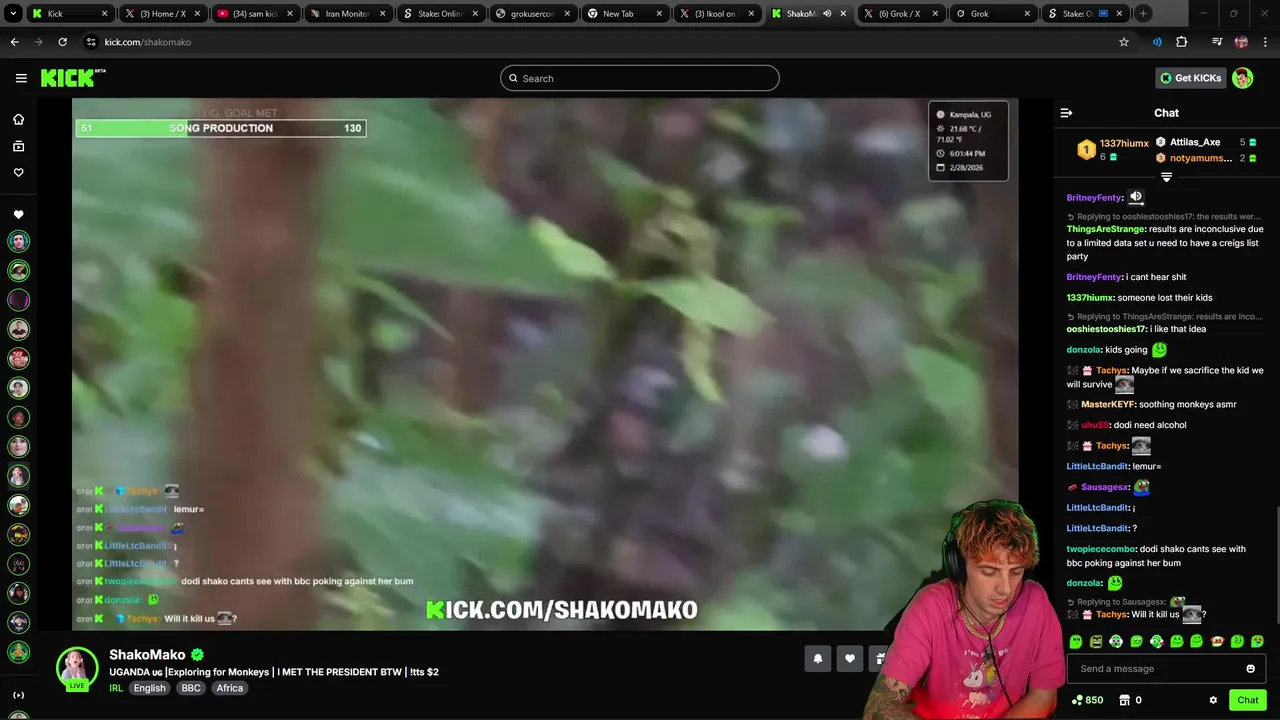Viewport: 1280px width, 720px height.
Task: Select the BBC tag
Action: click(191, 688)
